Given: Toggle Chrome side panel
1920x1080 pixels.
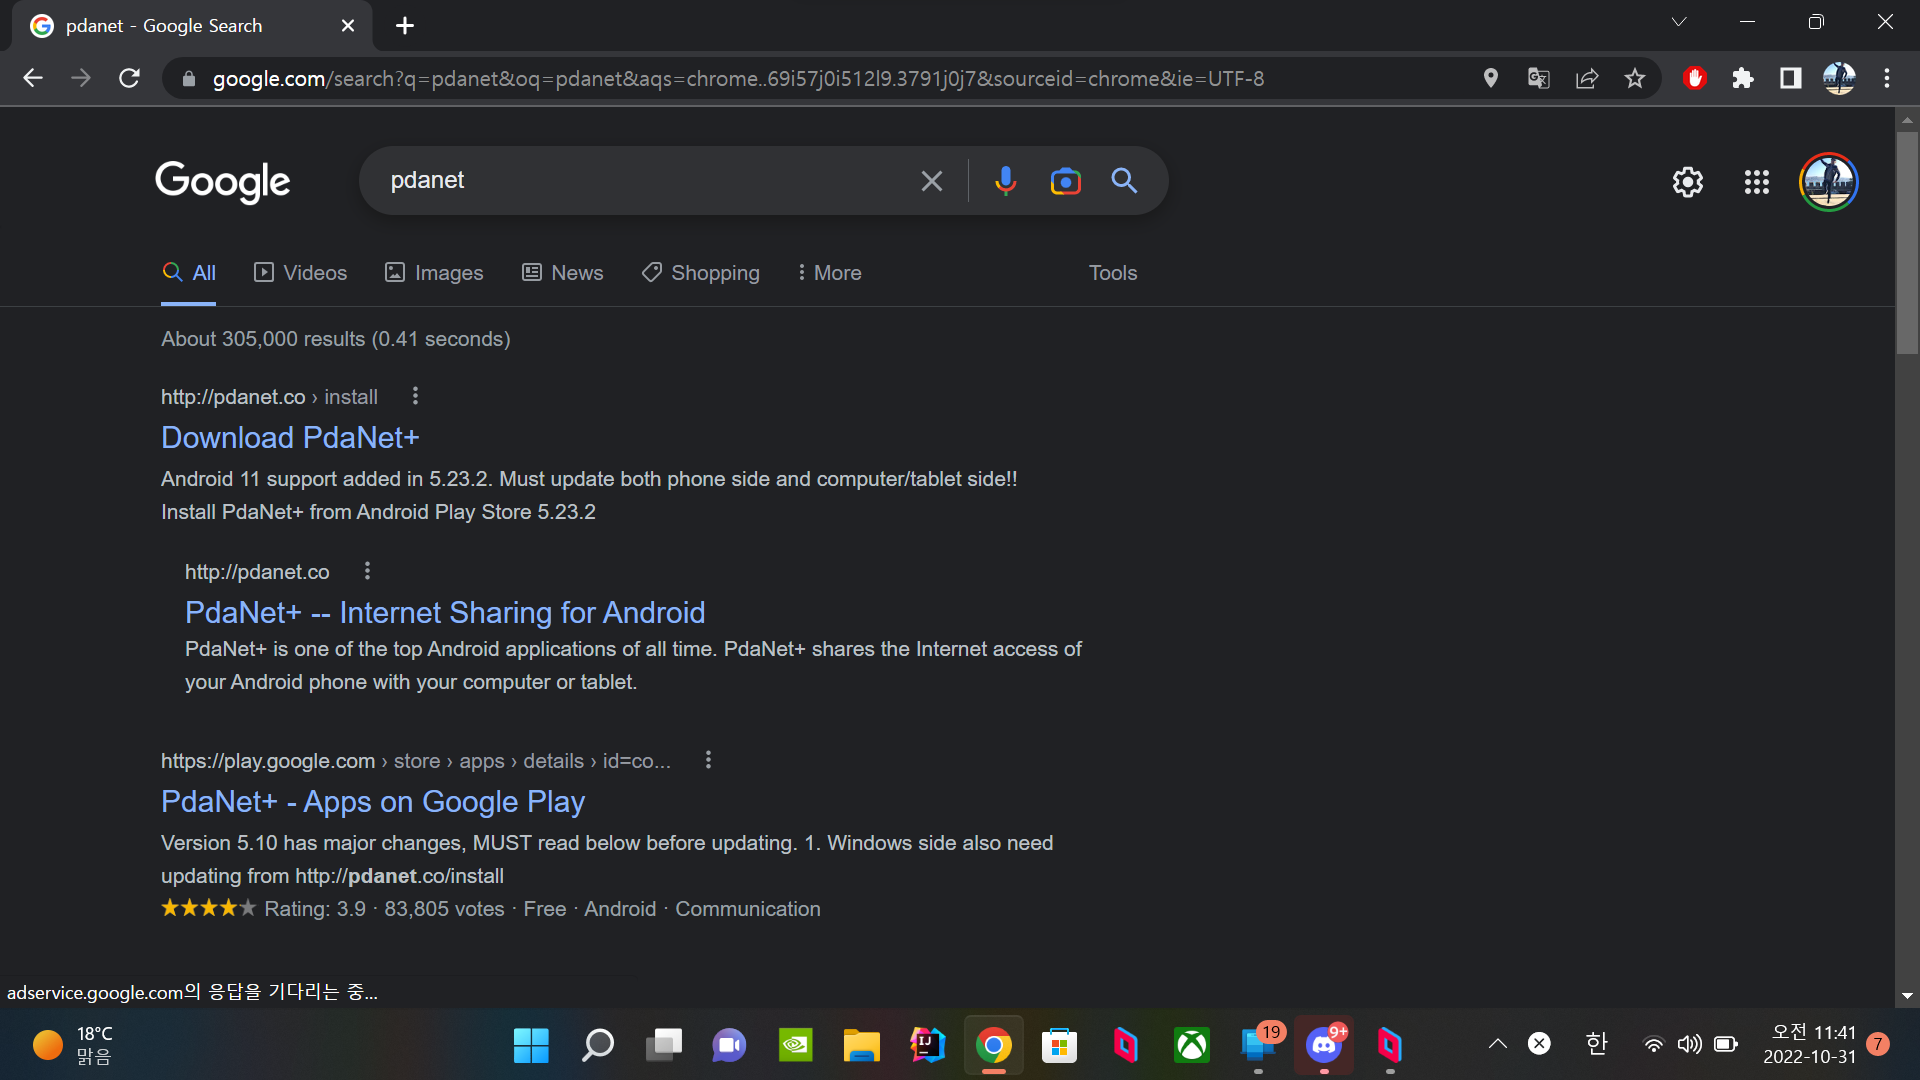Looking at the screenshot, I should pos(1790,78).
